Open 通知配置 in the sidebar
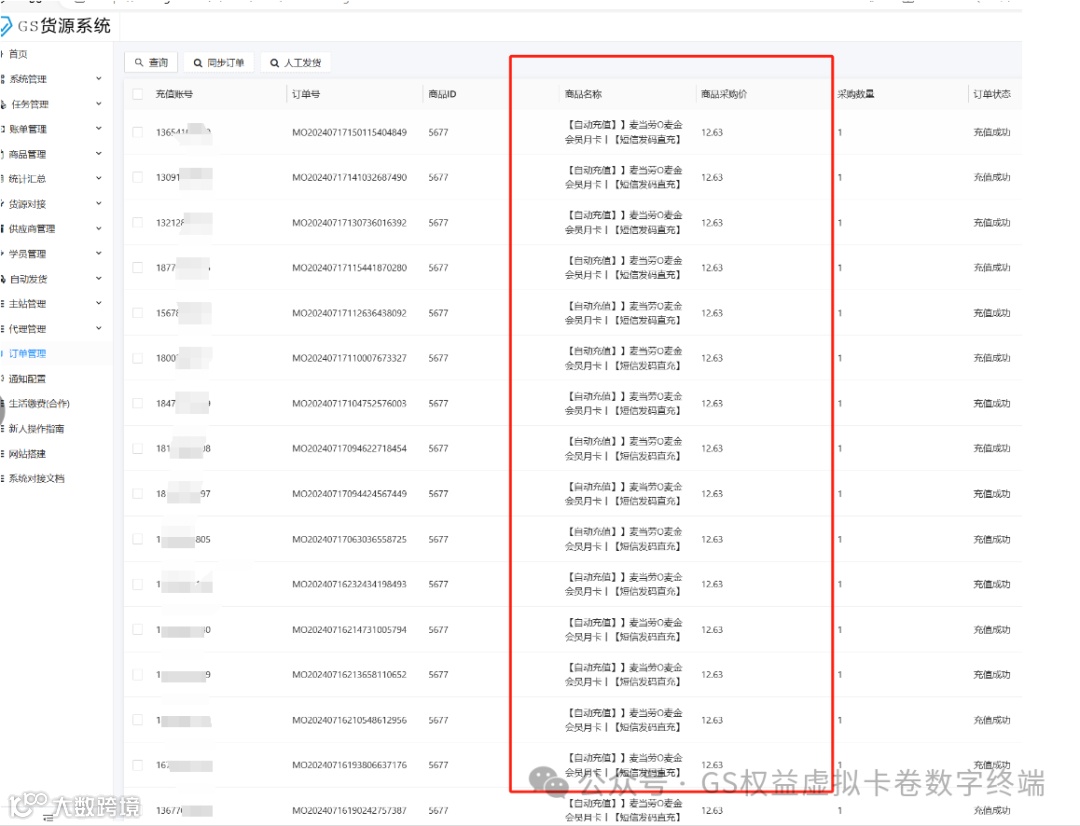 (28, 379)
